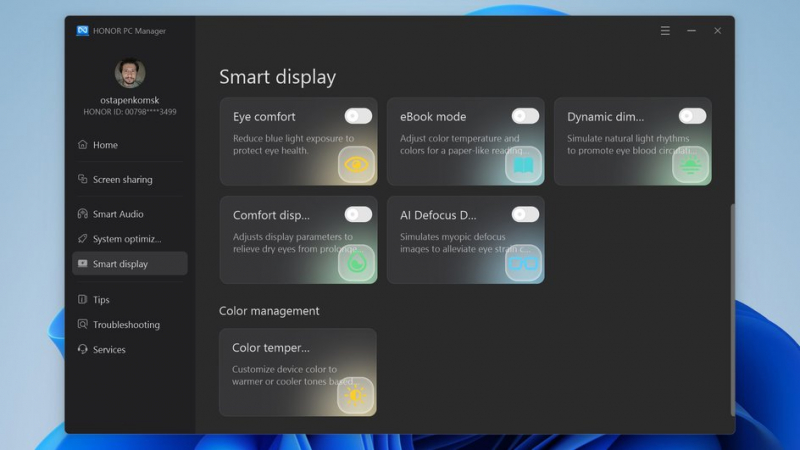Switch on Comfort display toggle
The image size is (800, 450).
point(358,214)
